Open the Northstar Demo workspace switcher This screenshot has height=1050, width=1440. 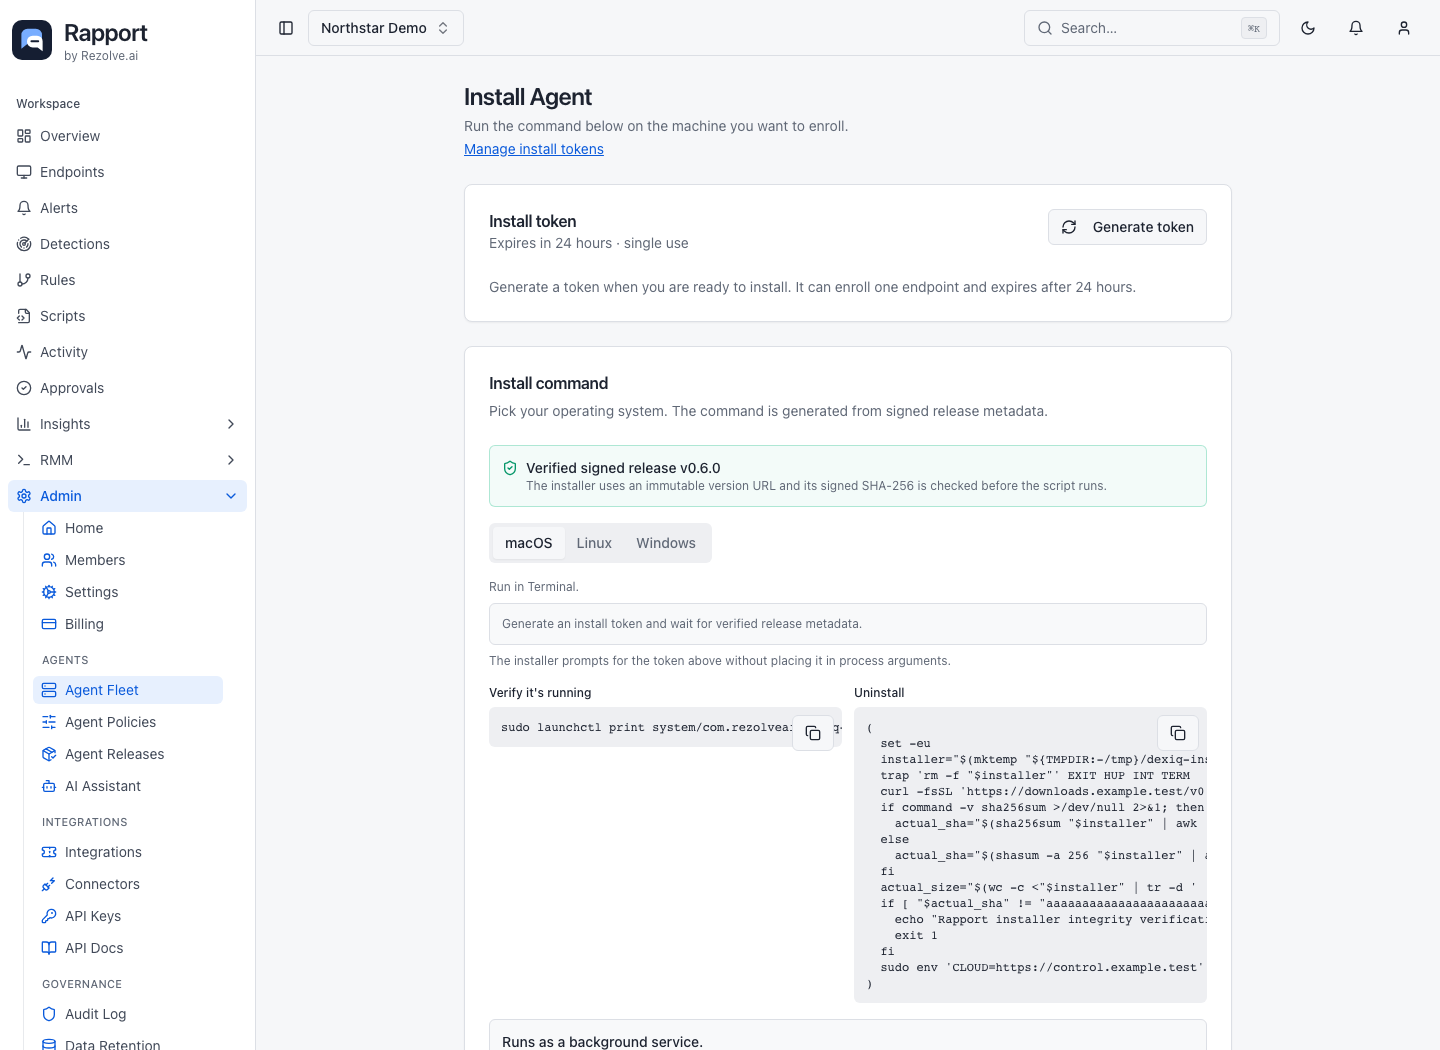coord(386,28)
